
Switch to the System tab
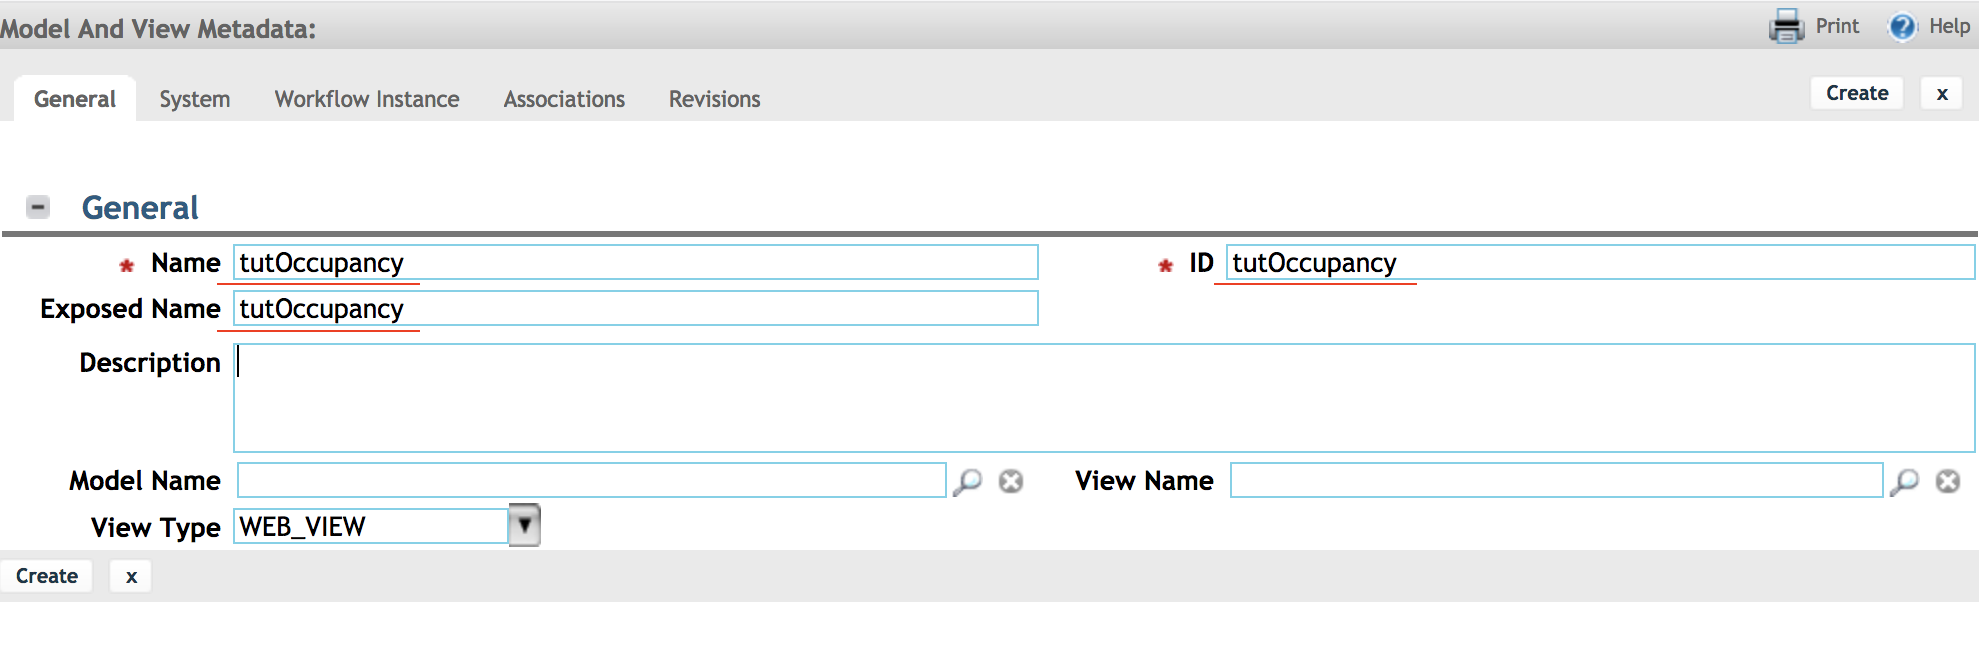pyautogui.click(x=195, y=99)
